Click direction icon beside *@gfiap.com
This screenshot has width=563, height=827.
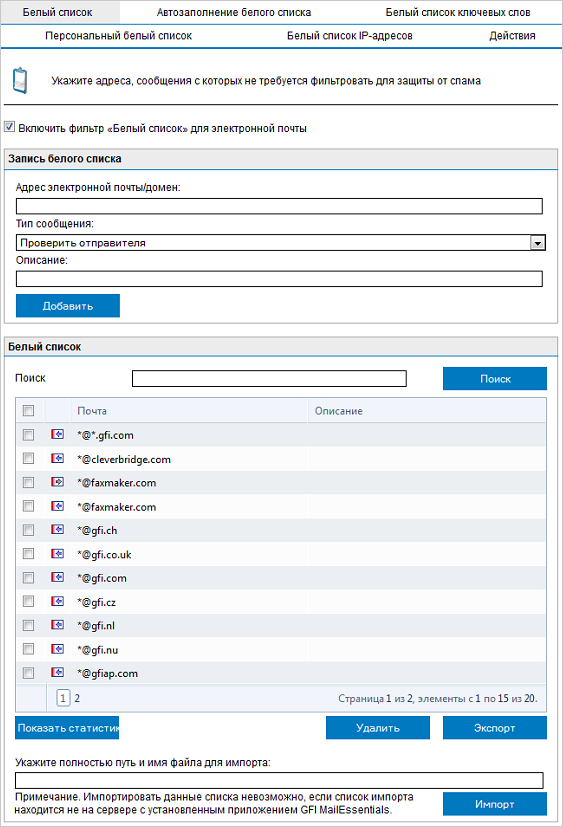58,672
